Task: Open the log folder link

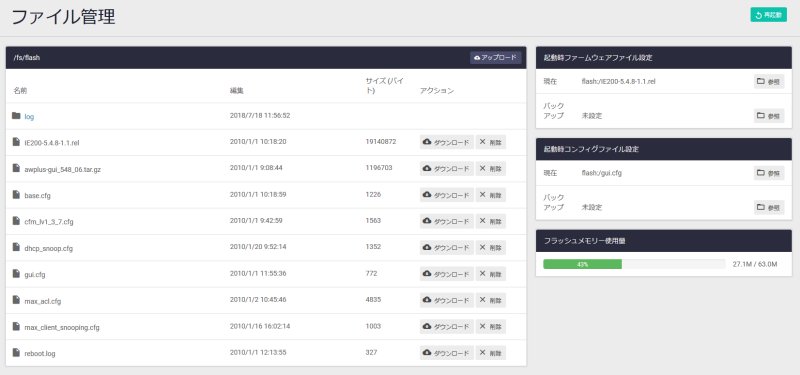Action: coord(29,117)
